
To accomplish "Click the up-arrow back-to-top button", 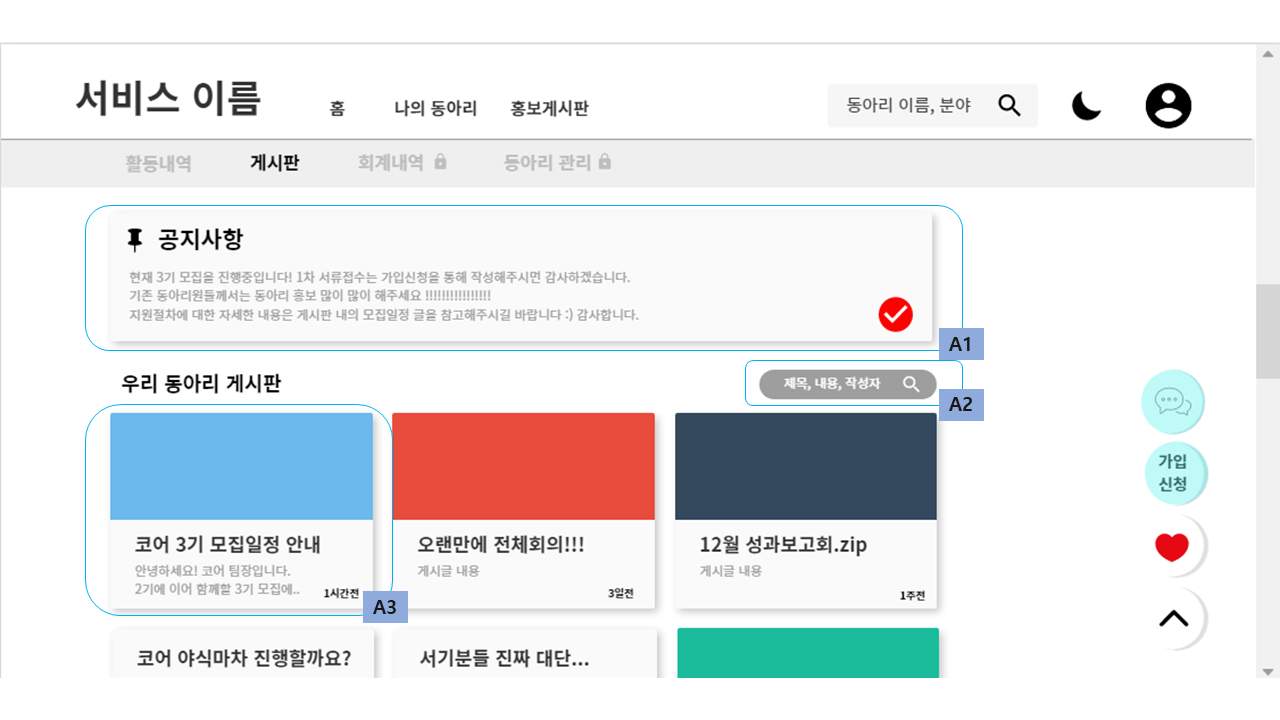I will 1173,618.
